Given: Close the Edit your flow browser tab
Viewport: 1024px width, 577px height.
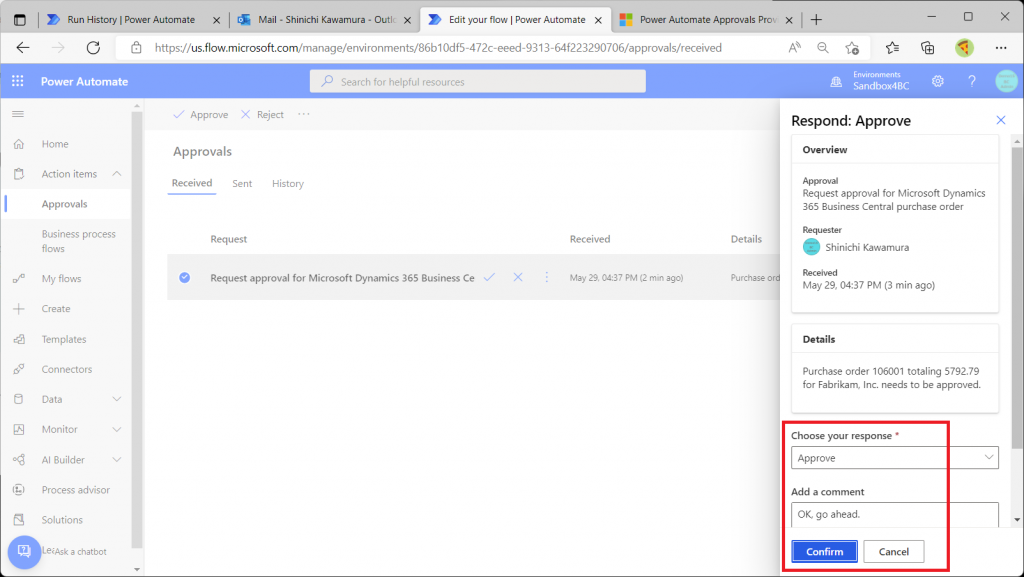Looking at the screenshot, I should pyautogui.click(x=598, y=20).
